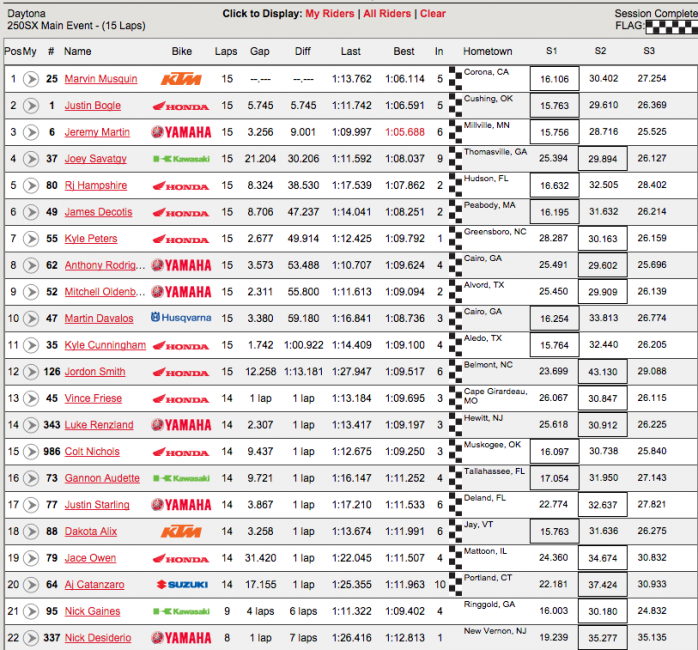Select the boxed S1 time 16.106
This screenshot has height=650, width=698.
tap(555, 79)
